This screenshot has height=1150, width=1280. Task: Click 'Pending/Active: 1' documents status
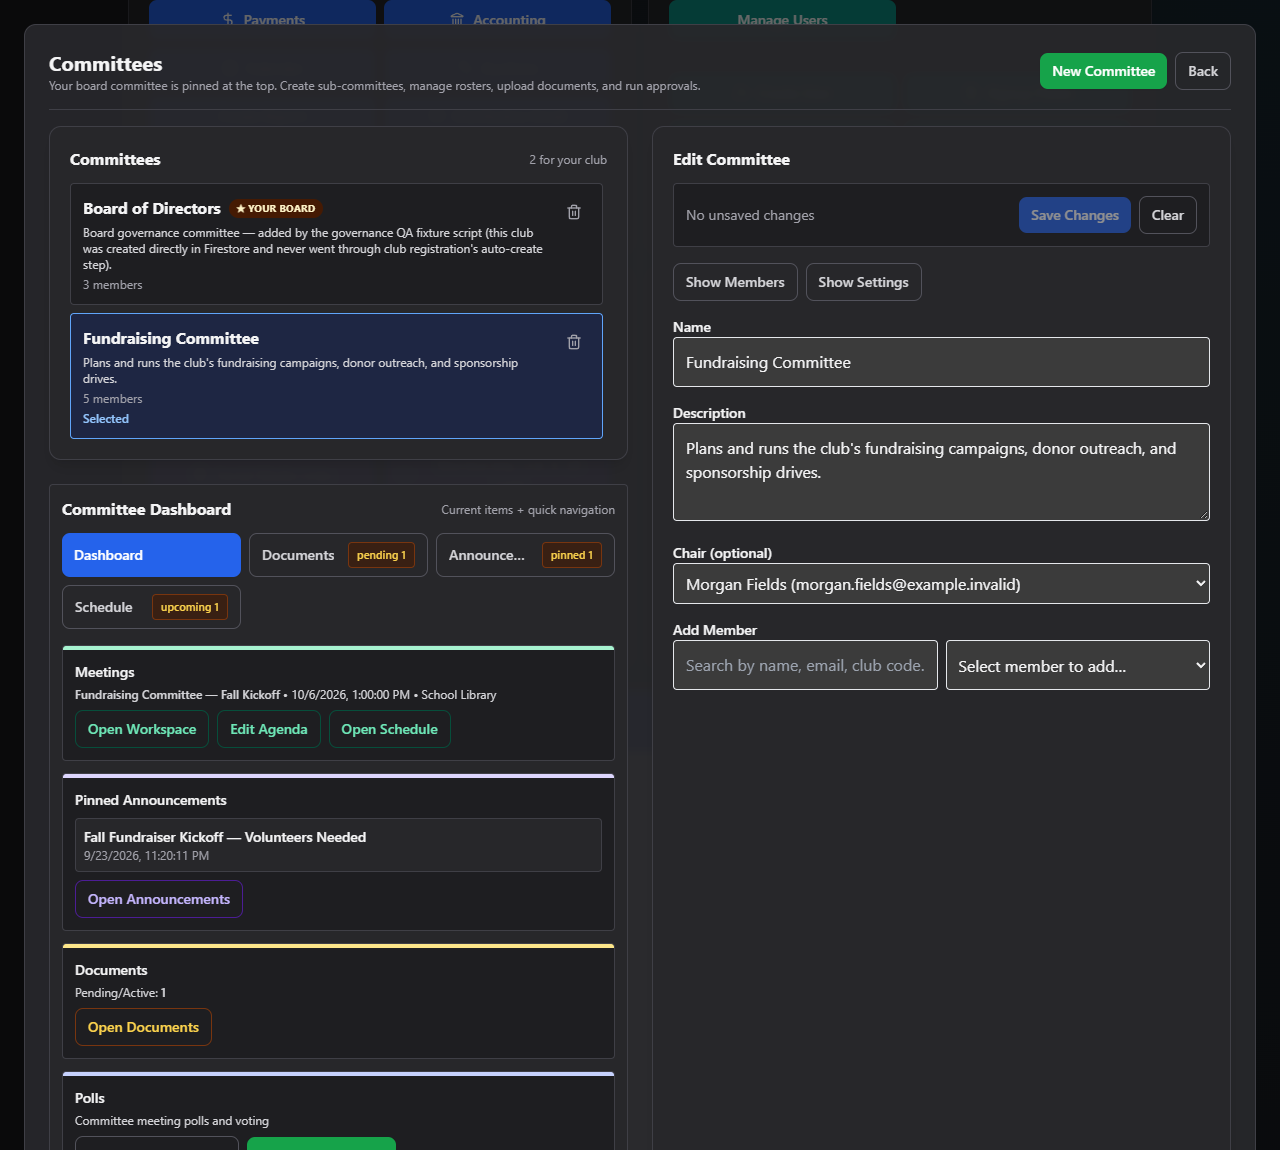point(120,993)
